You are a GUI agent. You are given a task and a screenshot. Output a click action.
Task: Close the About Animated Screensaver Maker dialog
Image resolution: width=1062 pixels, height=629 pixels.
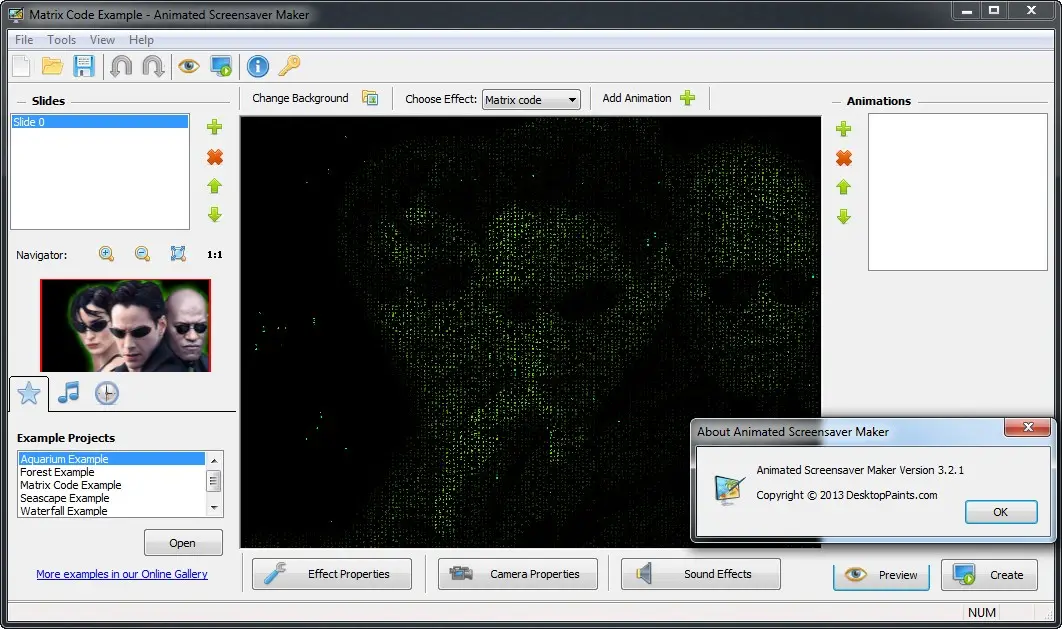pos(1027,427)
